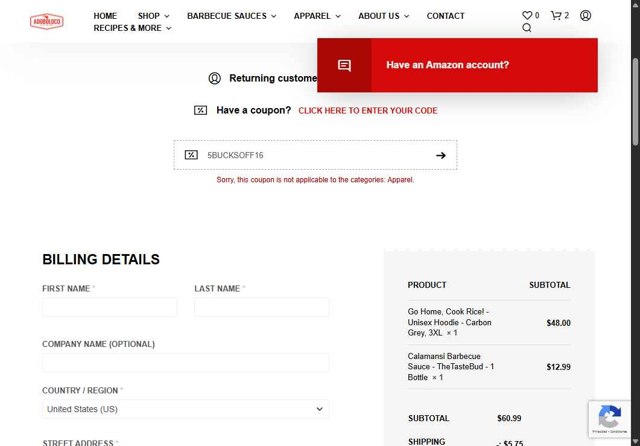Expand Barbecue Sauces dropdown chevron

273,16
